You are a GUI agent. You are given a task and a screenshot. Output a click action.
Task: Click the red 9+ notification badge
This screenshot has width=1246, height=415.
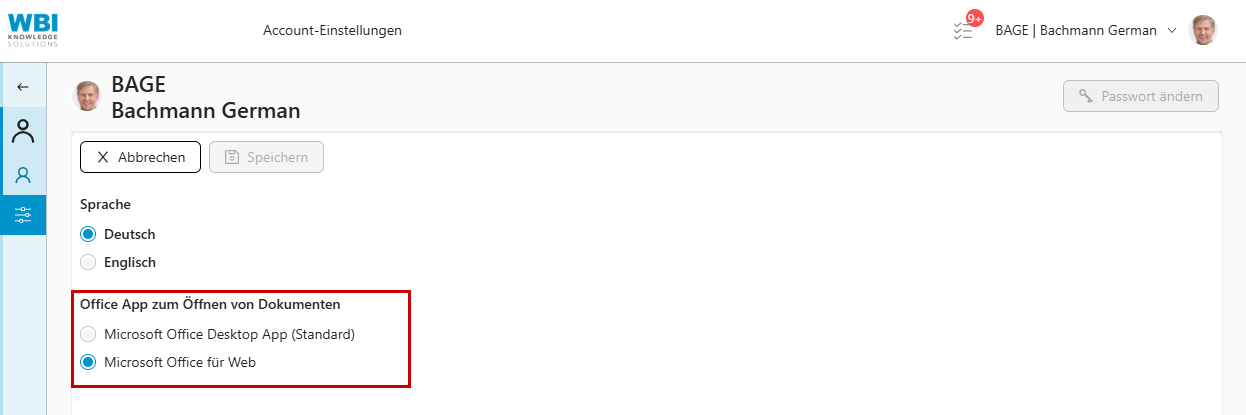974,18
